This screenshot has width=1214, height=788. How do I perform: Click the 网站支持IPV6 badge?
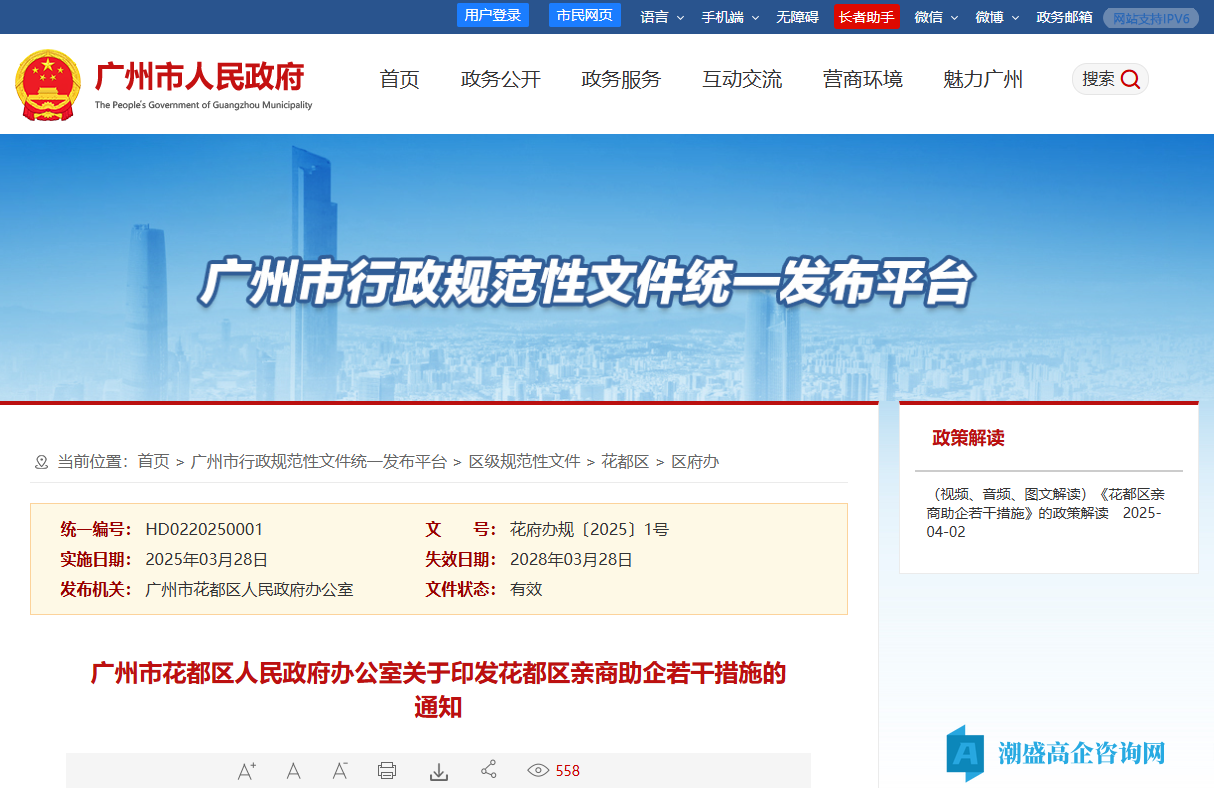(1150, 17)
